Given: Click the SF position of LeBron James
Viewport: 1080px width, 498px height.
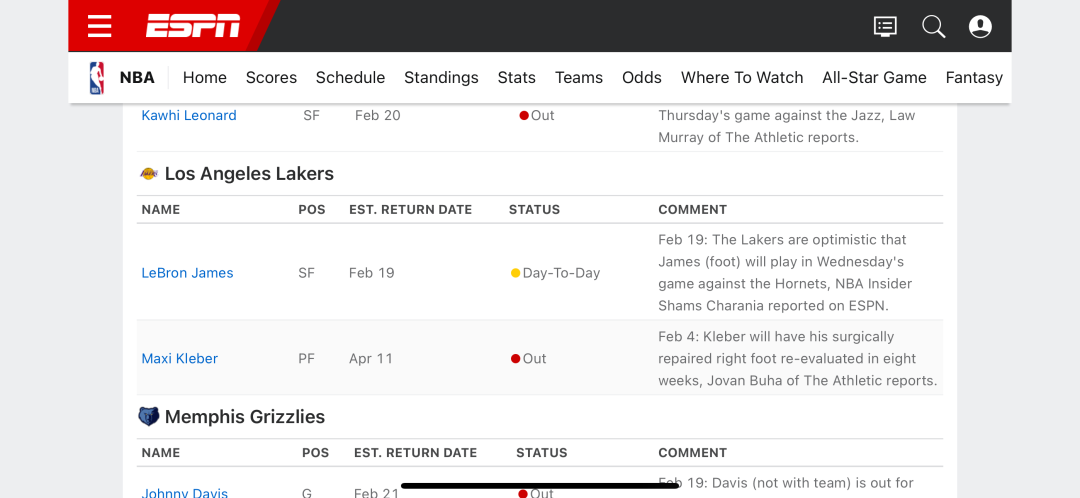Looking at the screenshot, I should click(307, 273).
